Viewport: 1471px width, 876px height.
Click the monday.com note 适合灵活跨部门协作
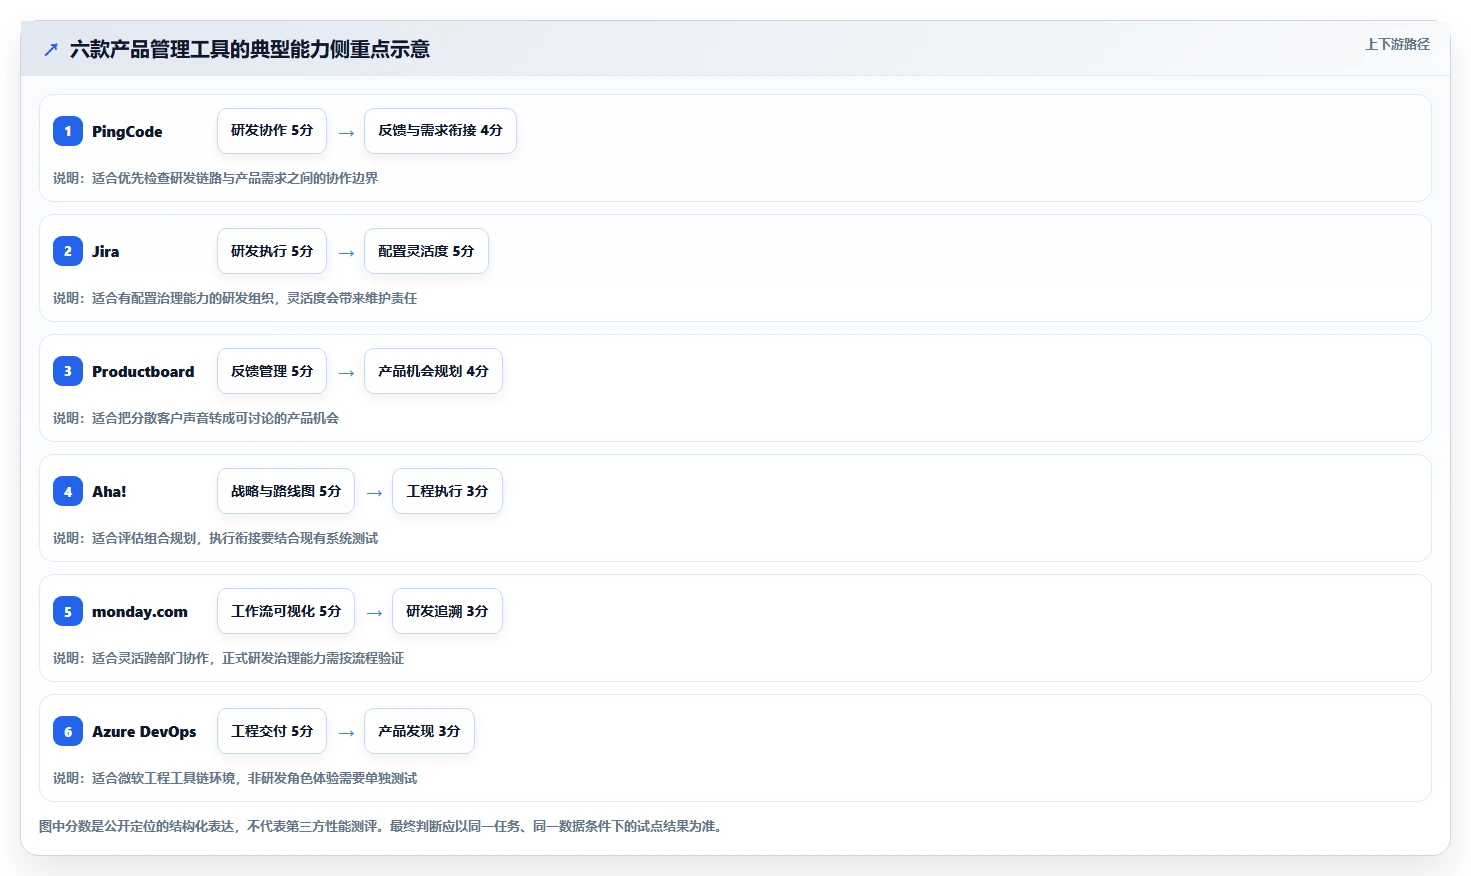[x=228, y=658]
